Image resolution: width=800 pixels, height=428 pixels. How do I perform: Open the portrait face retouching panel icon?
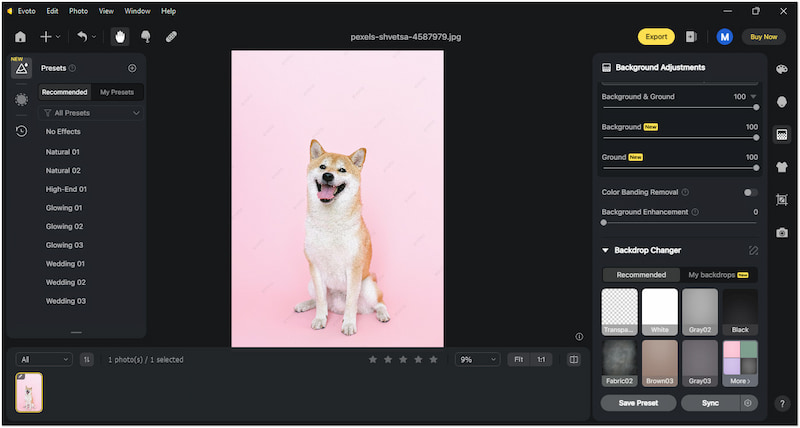782,102
